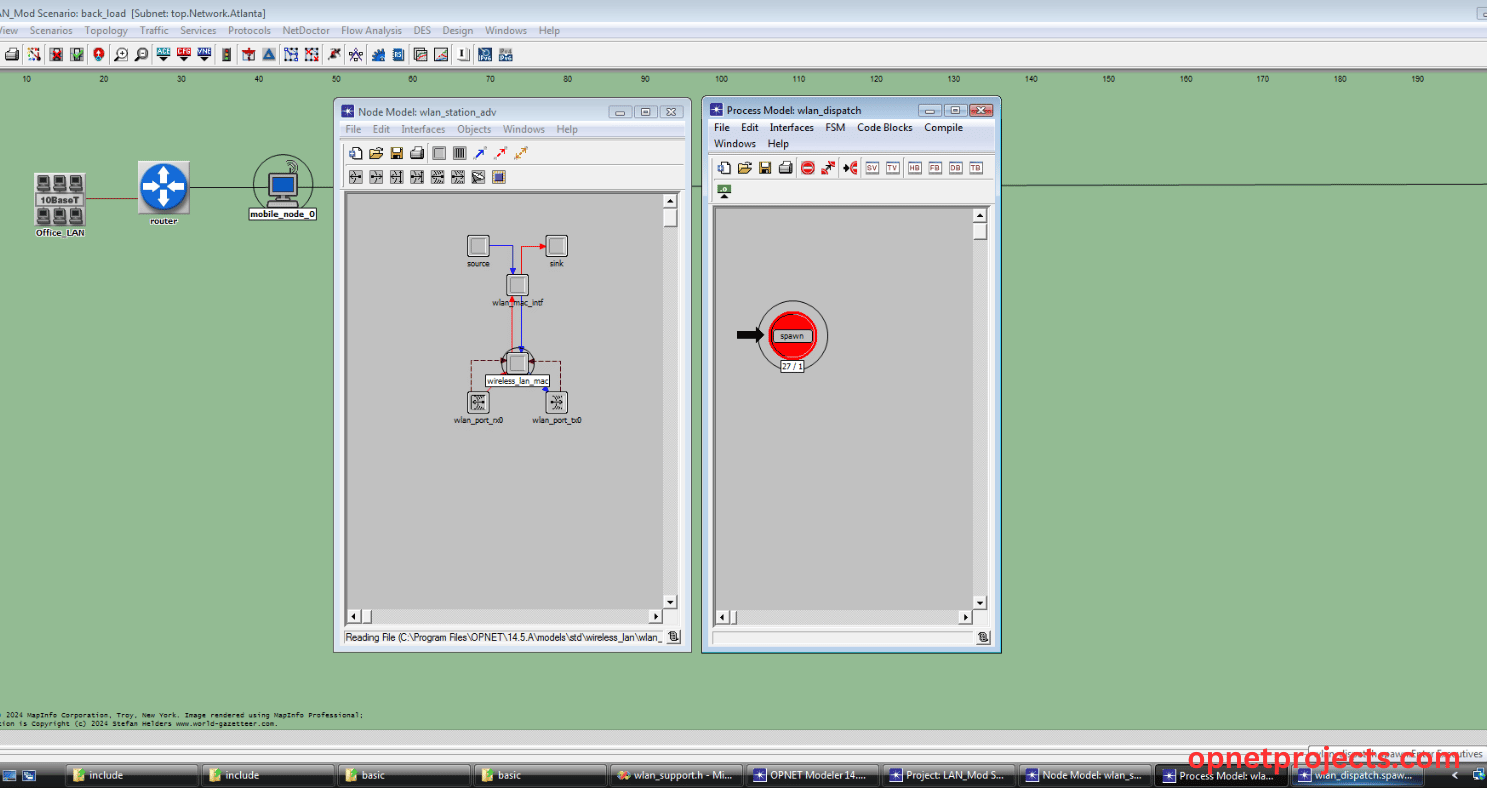The width and height of the screenshot is (1487, 788).
Task: Click External System icon in Node Model toolbar
Action: coord(499,177)
